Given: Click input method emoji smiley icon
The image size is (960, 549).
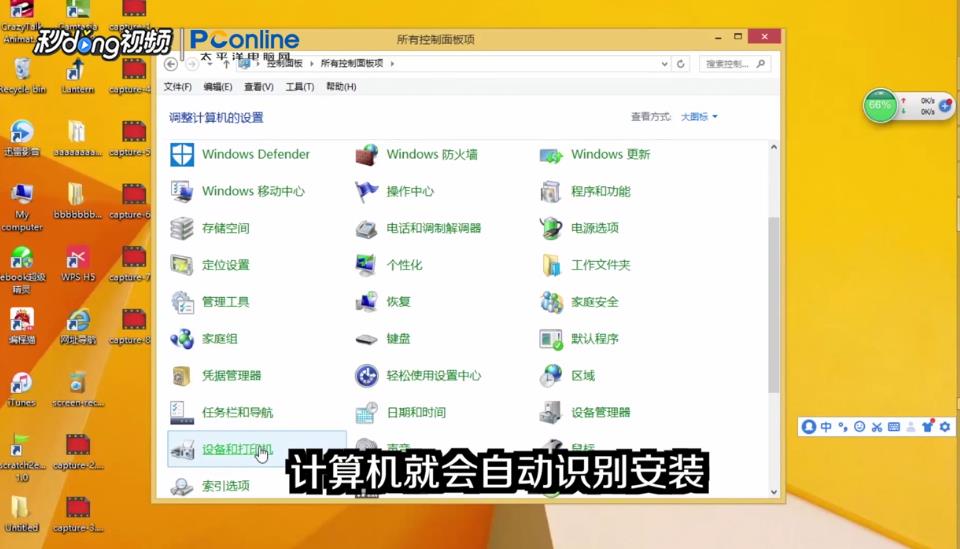Looking at the screenshot, I should [x=860, y=427].
